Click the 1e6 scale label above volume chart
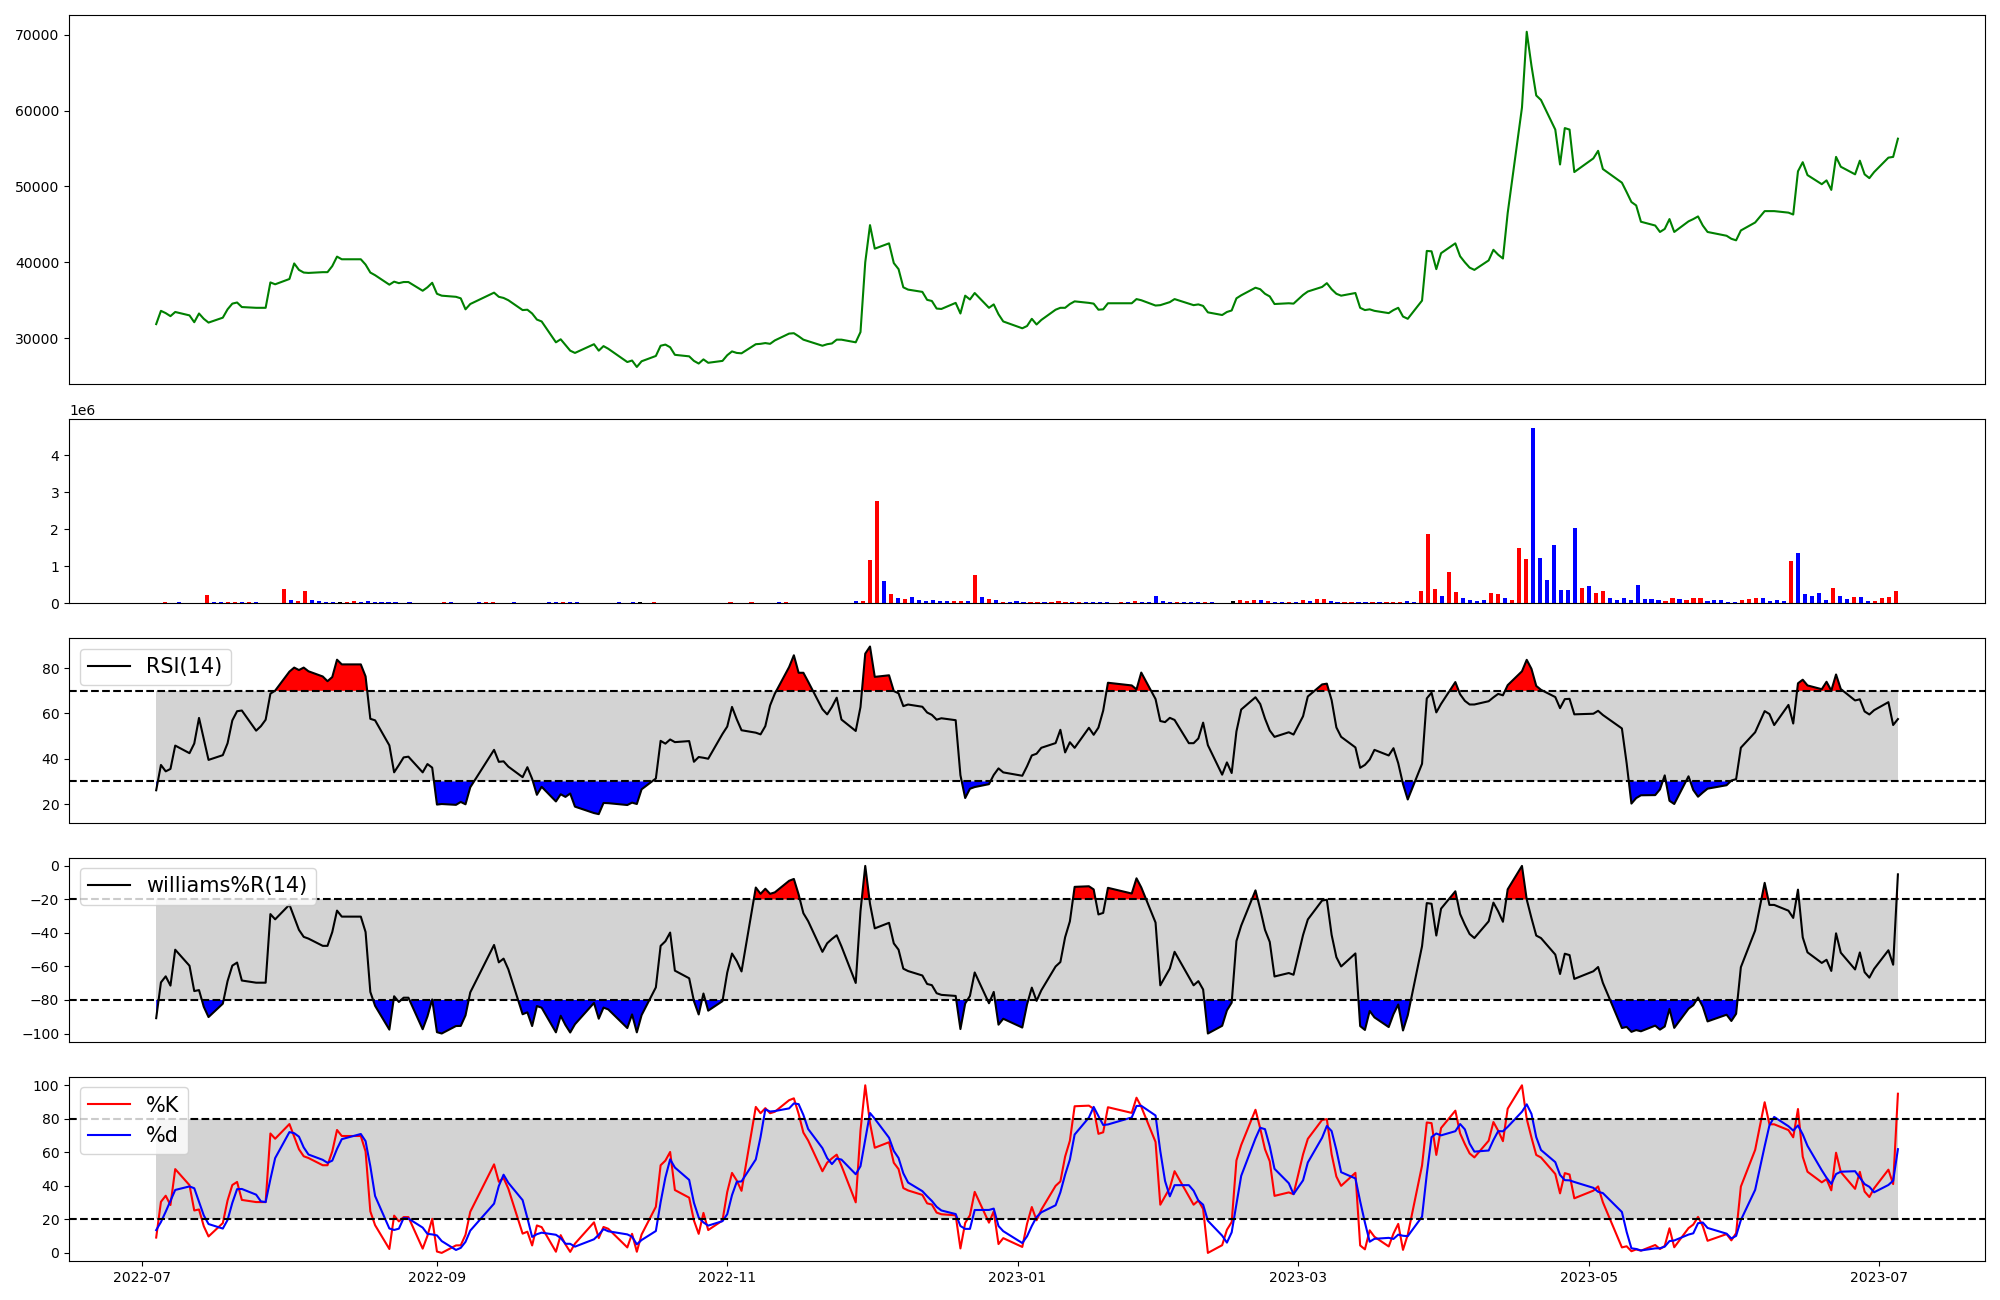This screenshot has width=2000, height=1300. coord(82,411)
